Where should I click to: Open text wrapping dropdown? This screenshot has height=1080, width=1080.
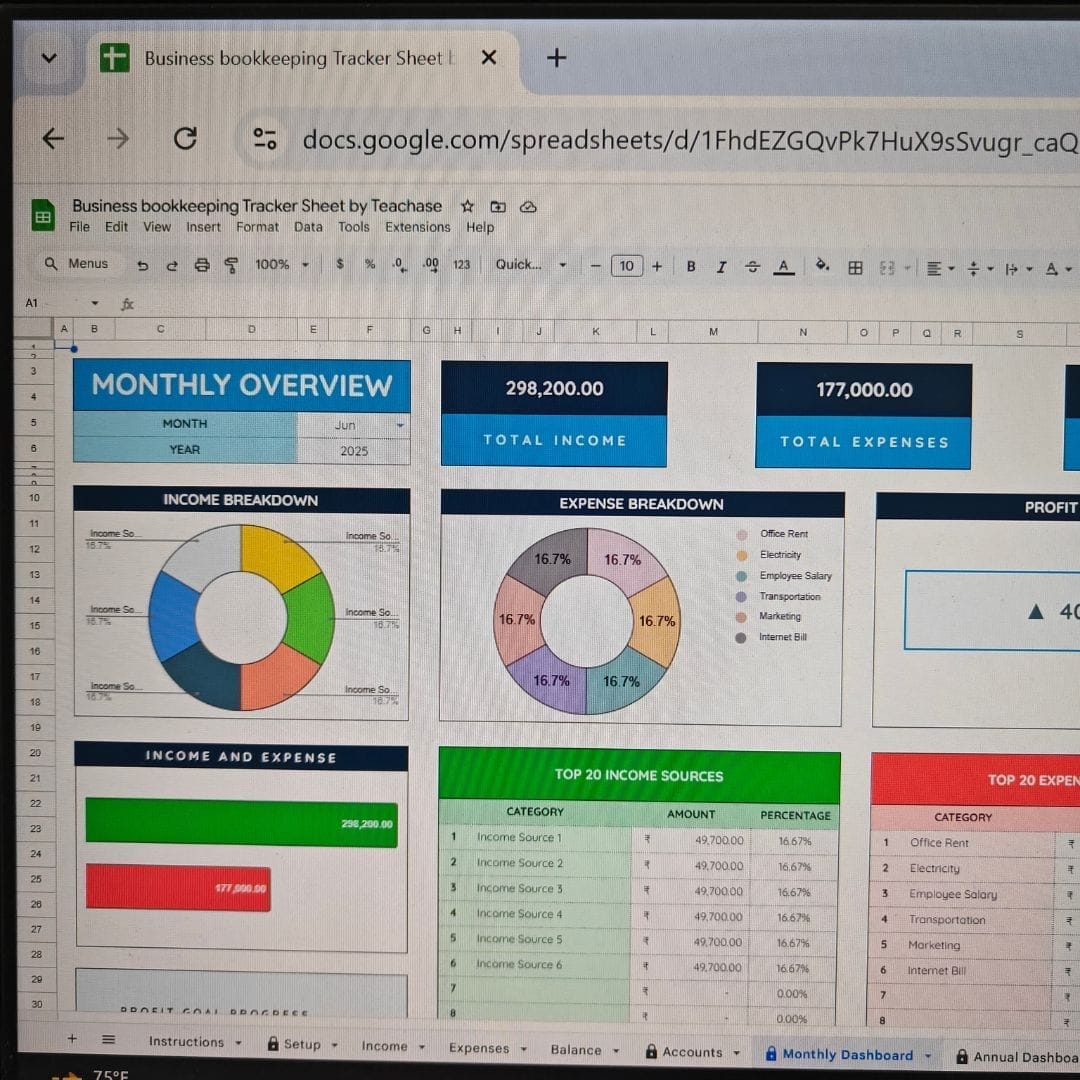(1019, 269)
